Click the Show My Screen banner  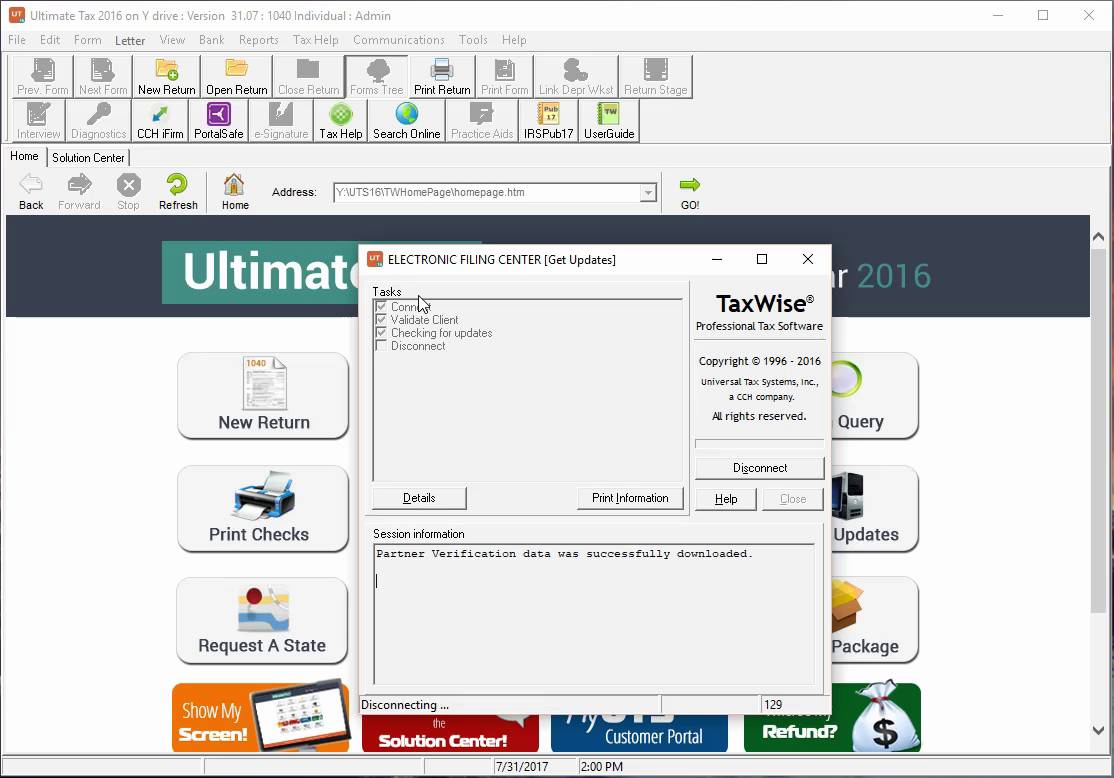pyautogui.click(x=260, y=717)
